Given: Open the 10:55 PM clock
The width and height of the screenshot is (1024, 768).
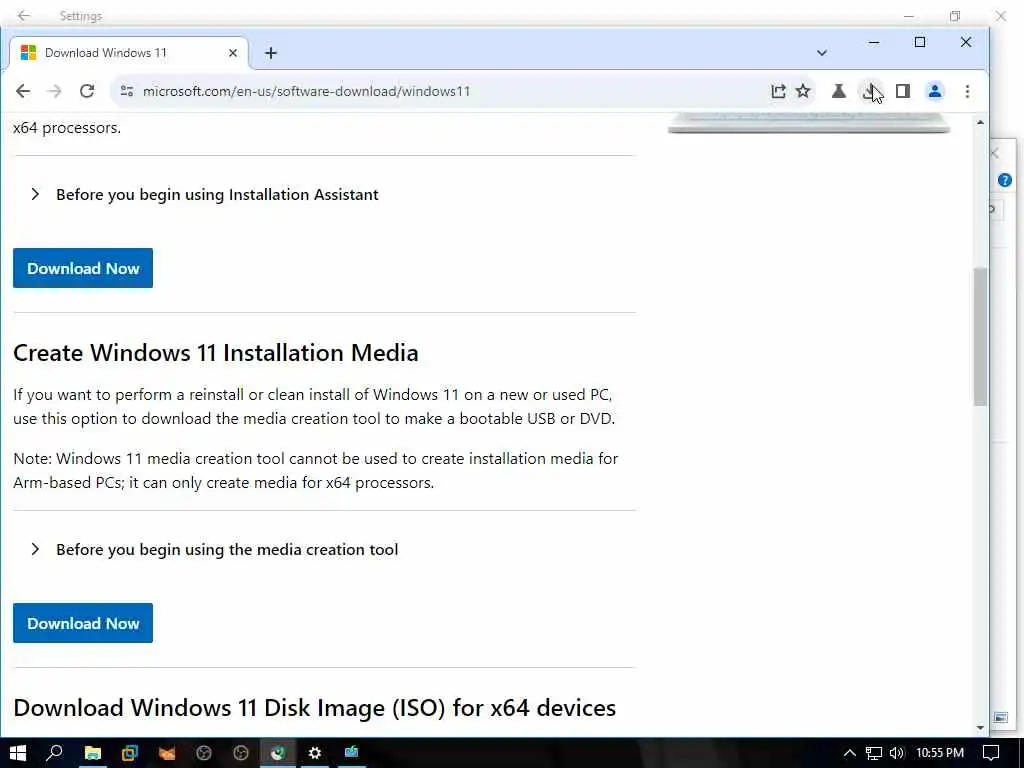Looking at the screenshot, I should tap(940, 753).
